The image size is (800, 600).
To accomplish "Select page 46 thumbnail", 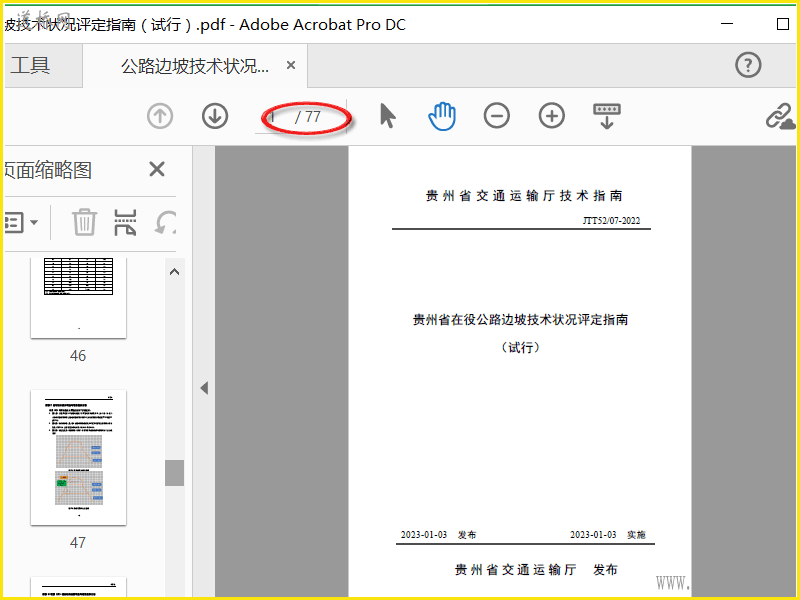I will (79, 297).
